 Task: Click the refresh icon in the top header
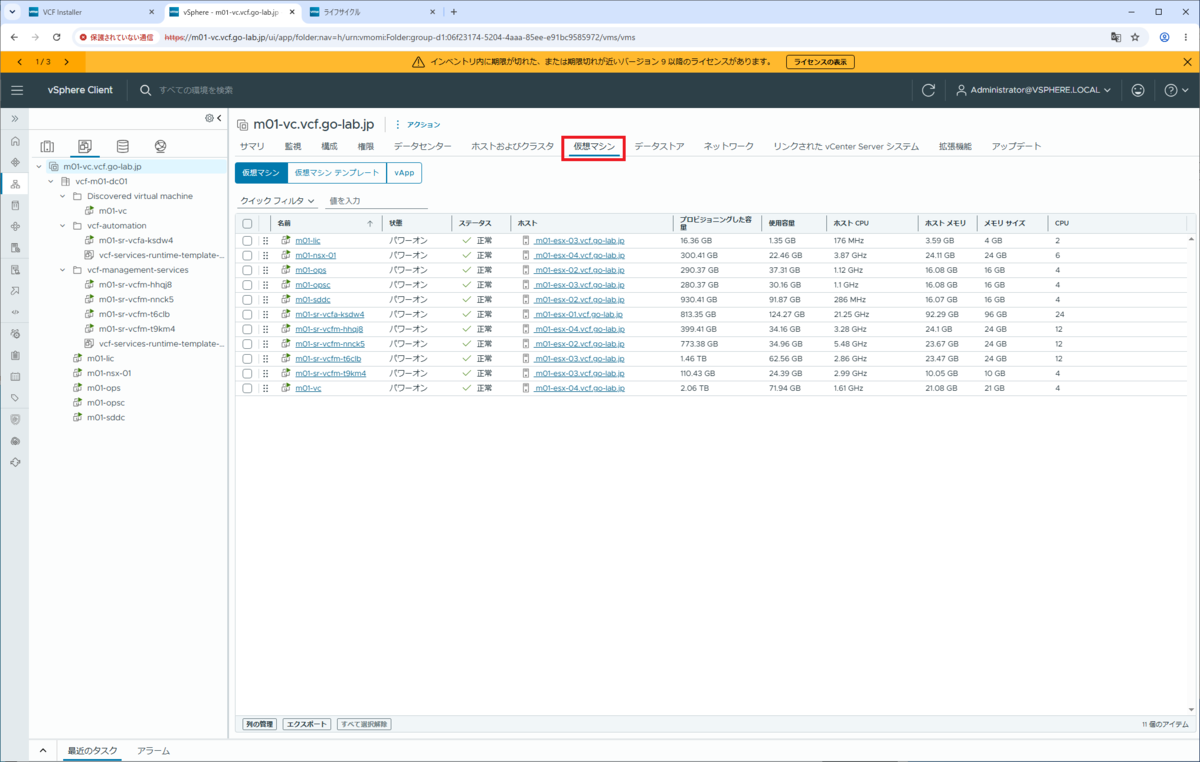(x=928, y=90)
